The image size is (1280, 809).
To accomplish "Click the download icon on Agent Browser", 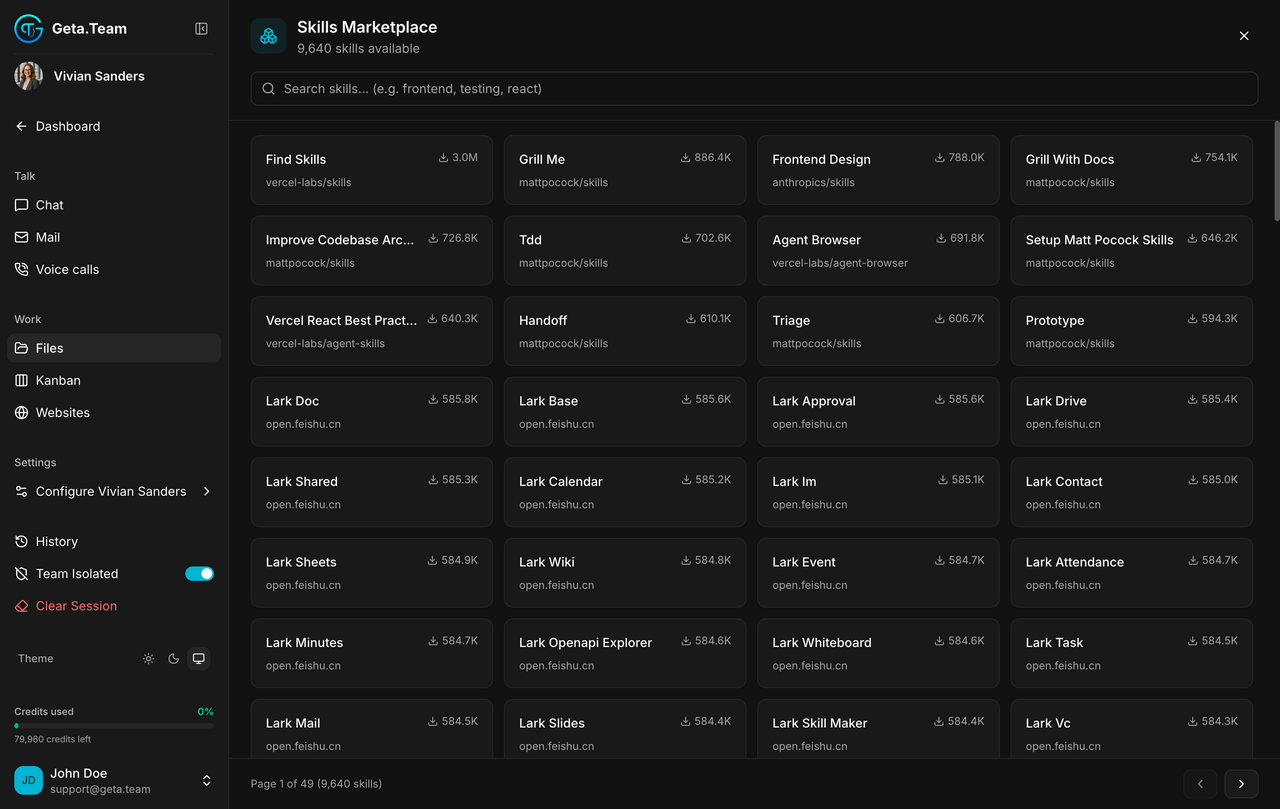I will (x=941, y=238).
